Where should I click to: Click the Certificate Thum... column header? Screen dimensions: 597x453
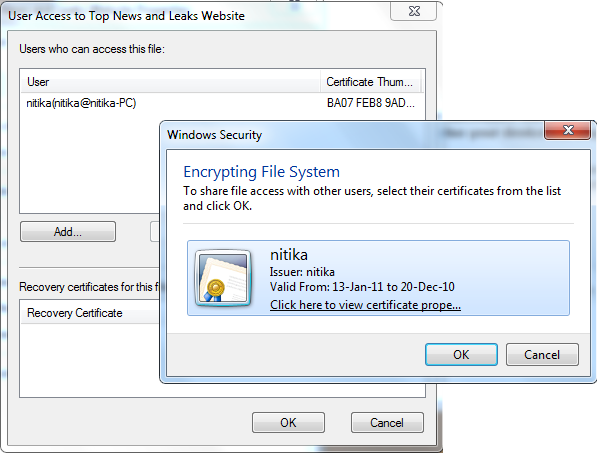pyautogui.click(x=370, y=82)
